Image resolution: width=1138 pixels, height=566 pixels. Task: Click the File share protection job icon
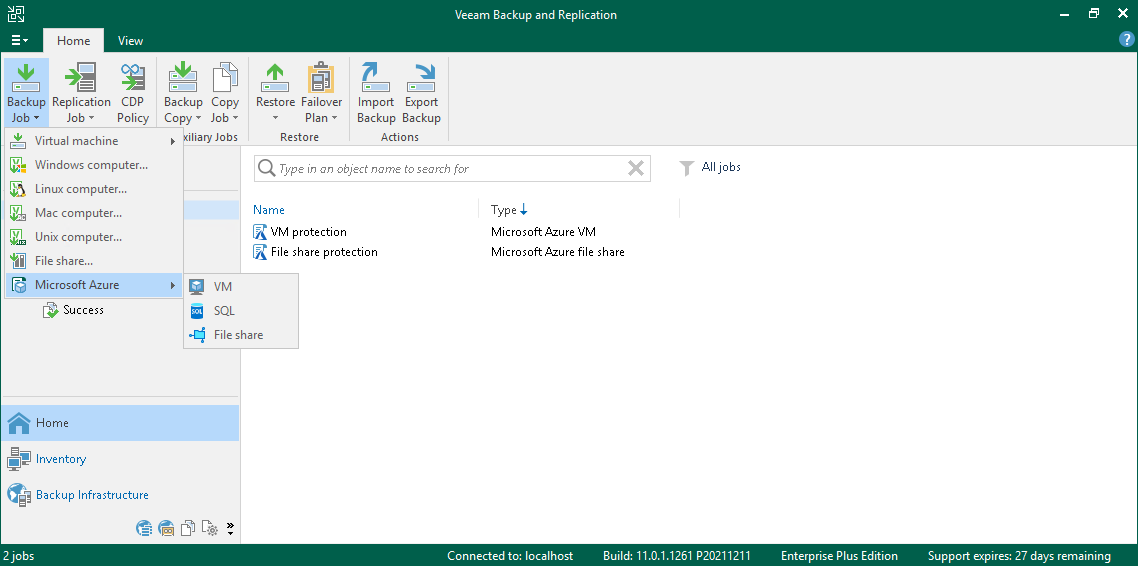260,252
